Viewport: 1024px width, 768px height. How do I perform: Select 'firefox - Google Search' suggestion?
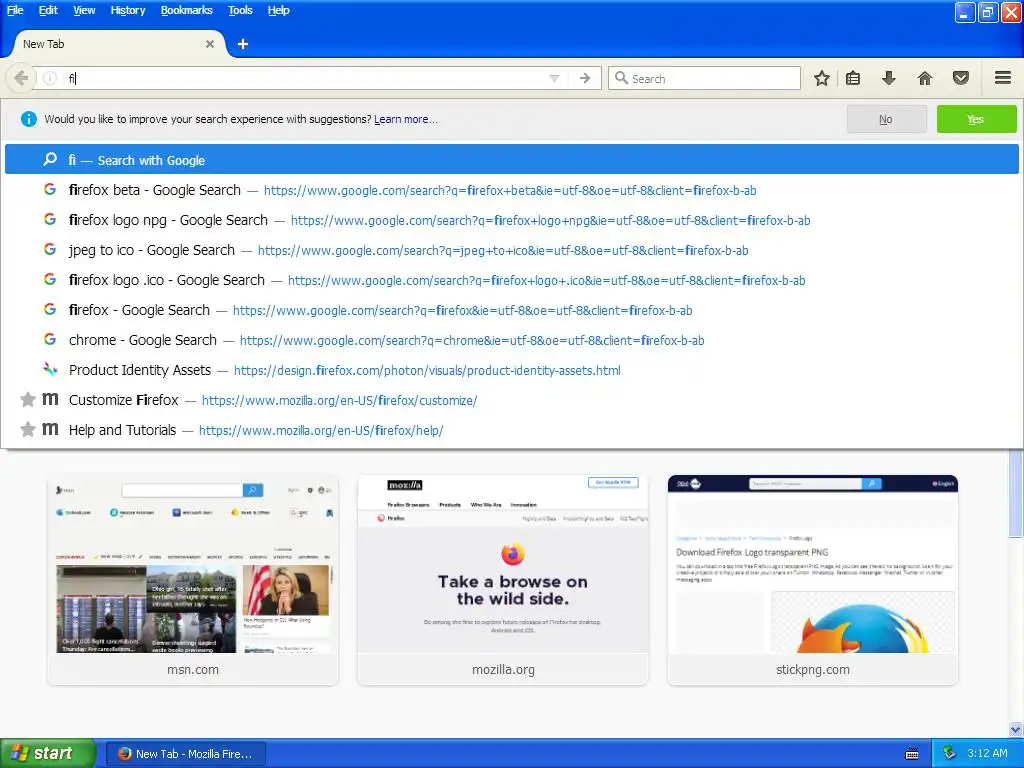[511, 310]
